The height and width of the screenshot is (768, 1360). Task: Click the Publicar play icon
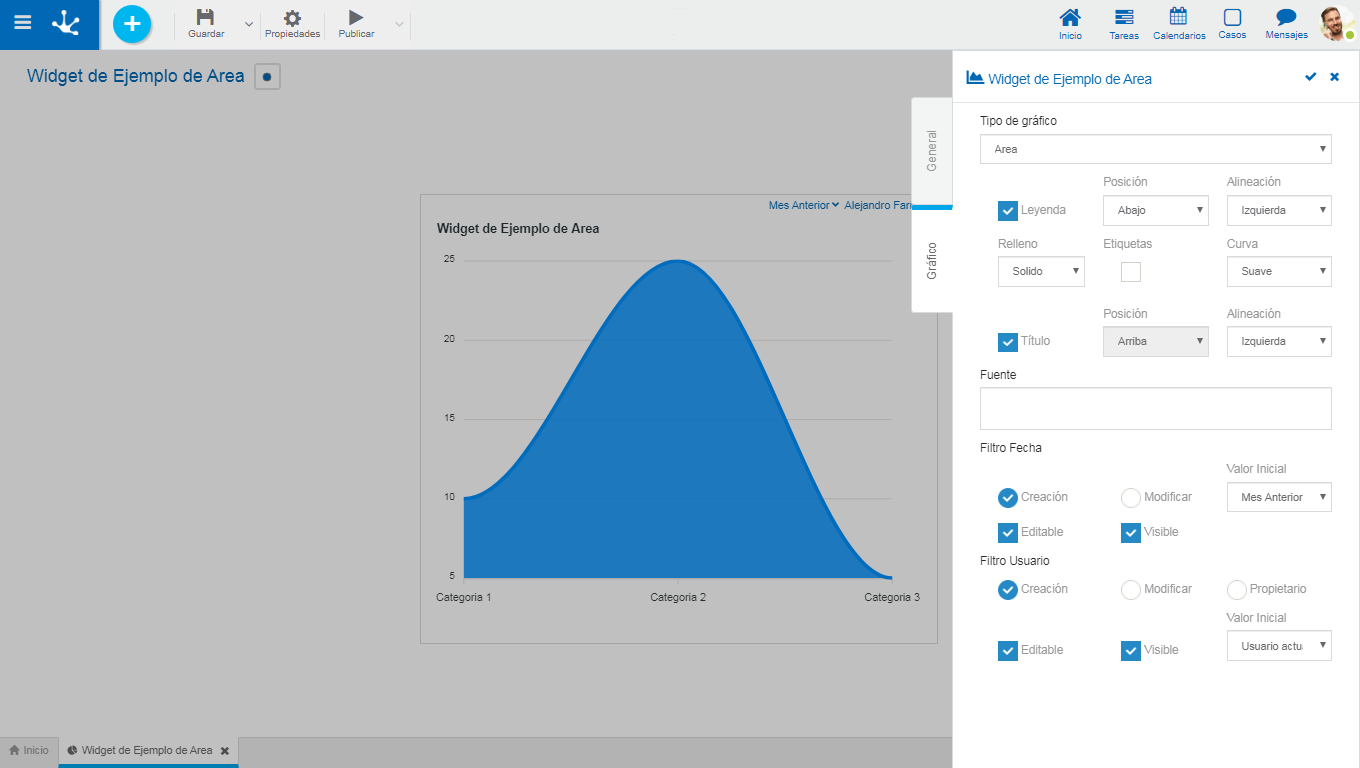356,17
